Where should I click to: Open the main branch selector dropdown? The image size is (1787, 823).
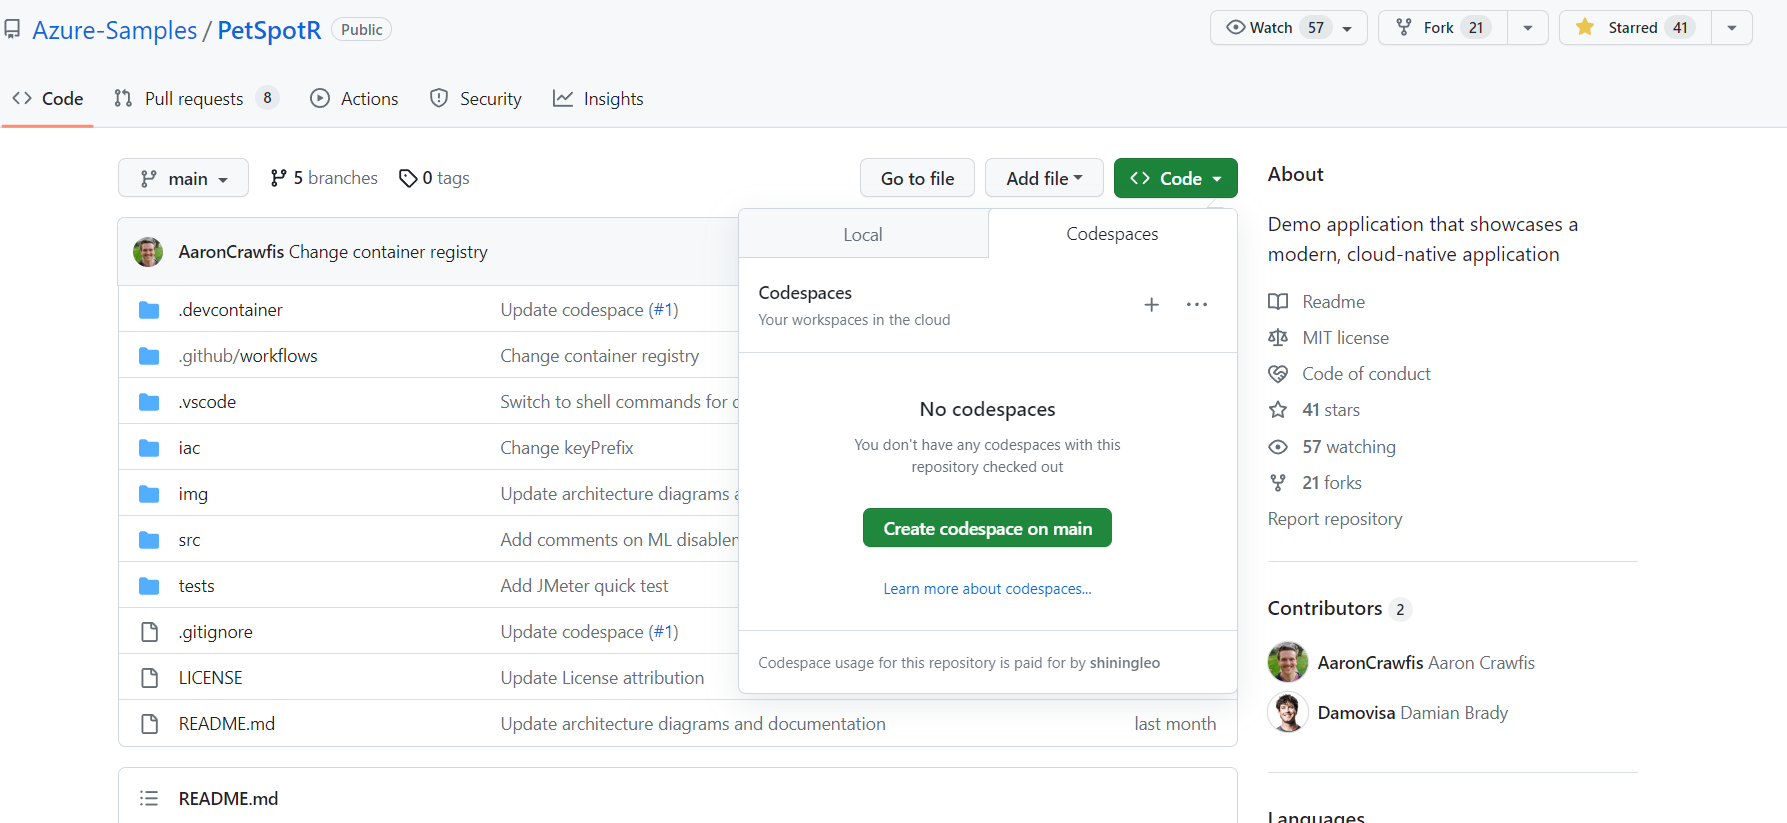183,178
